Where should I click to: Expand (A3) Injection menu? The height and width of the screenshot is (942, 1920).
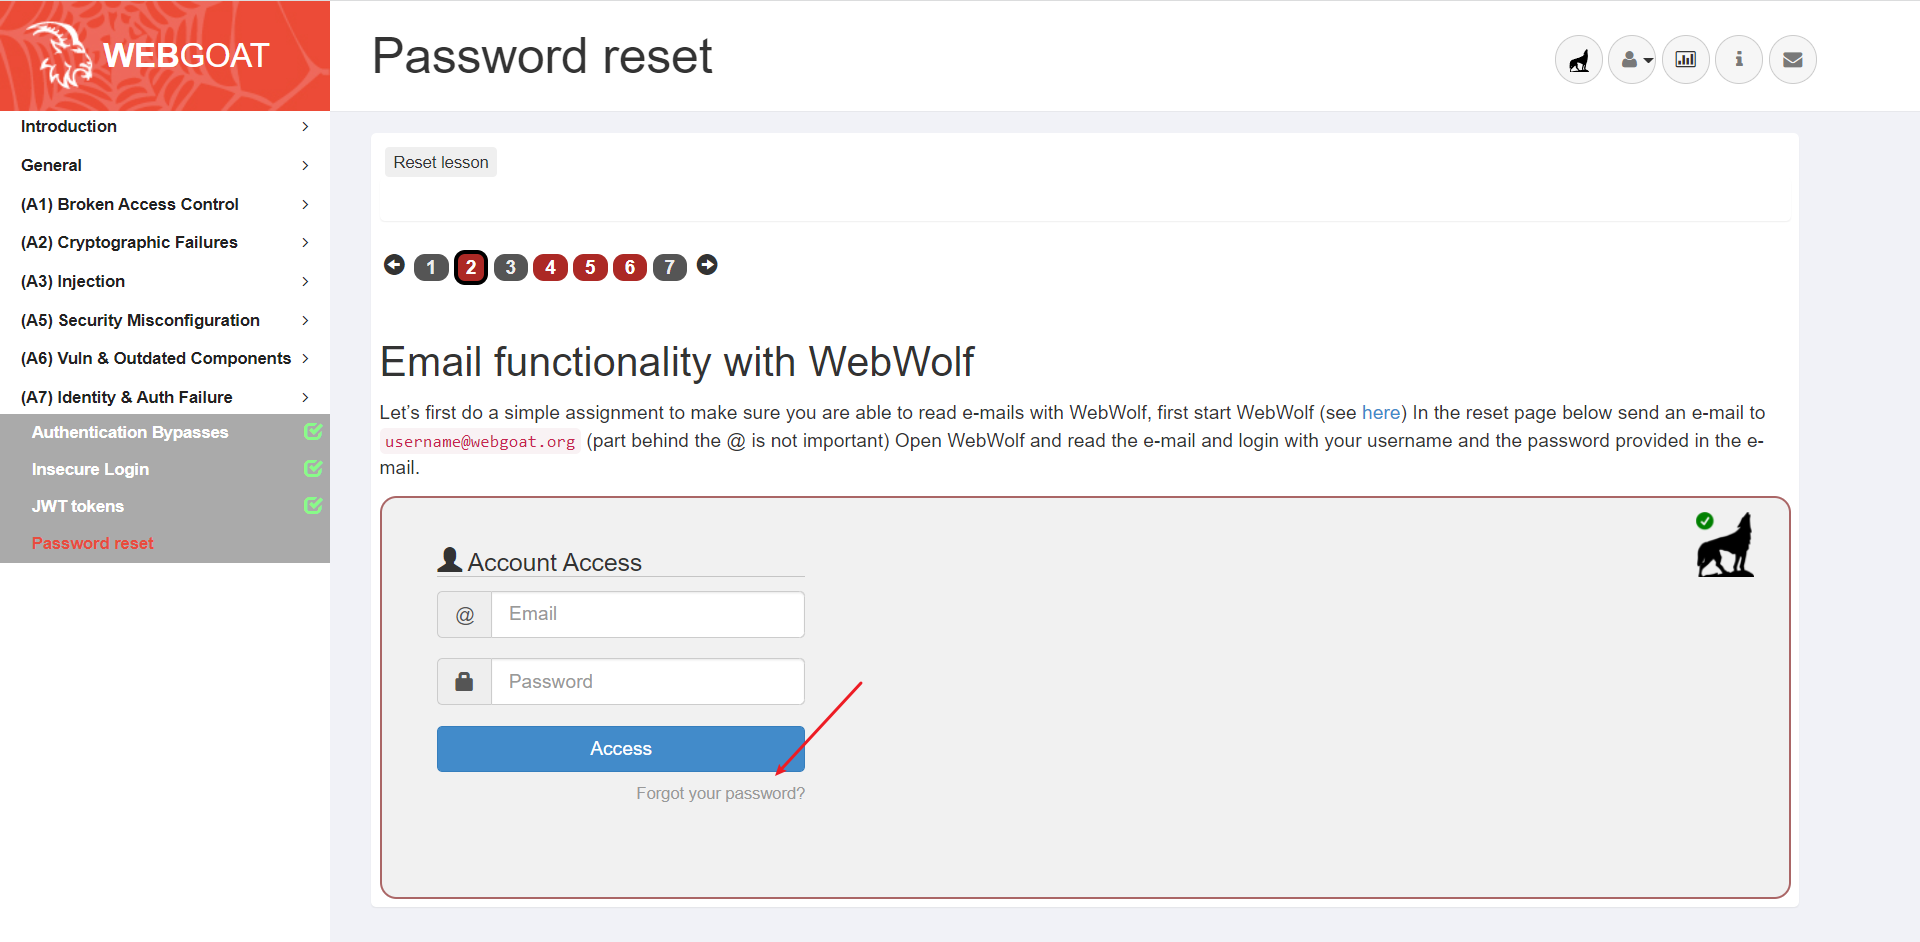(x=165, y=281)
